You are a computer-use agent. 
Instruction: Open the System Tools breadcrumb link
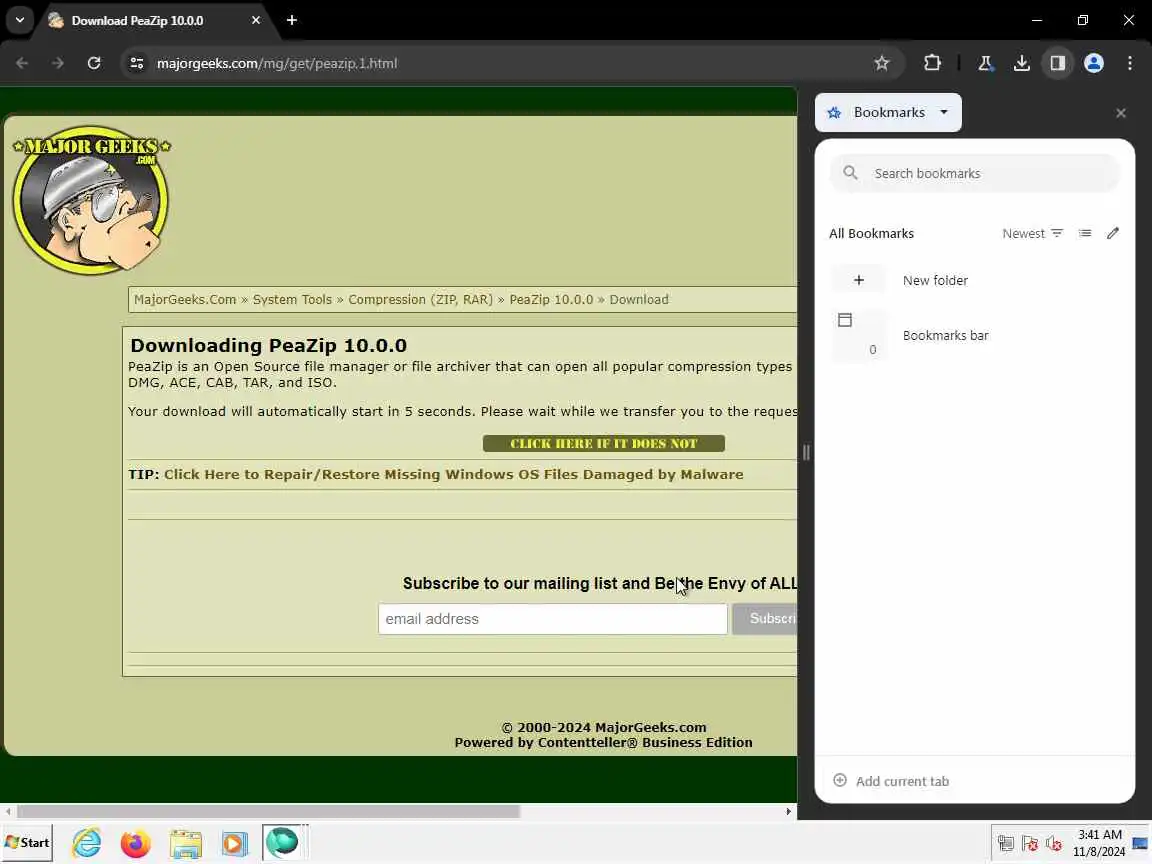point(292,300)
